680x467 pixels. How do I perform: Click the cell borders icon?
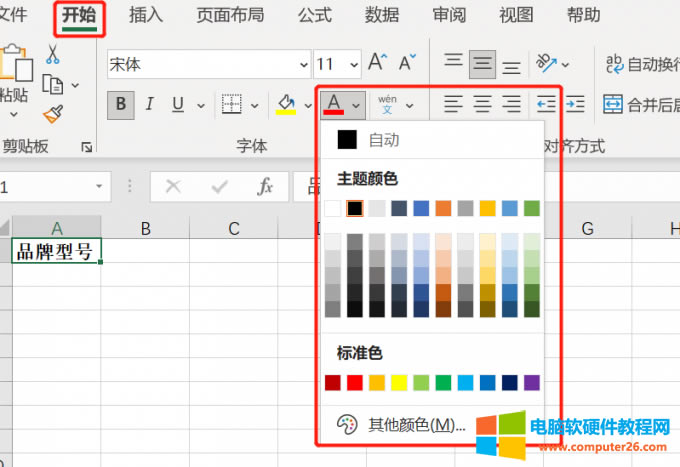[231, 104]
